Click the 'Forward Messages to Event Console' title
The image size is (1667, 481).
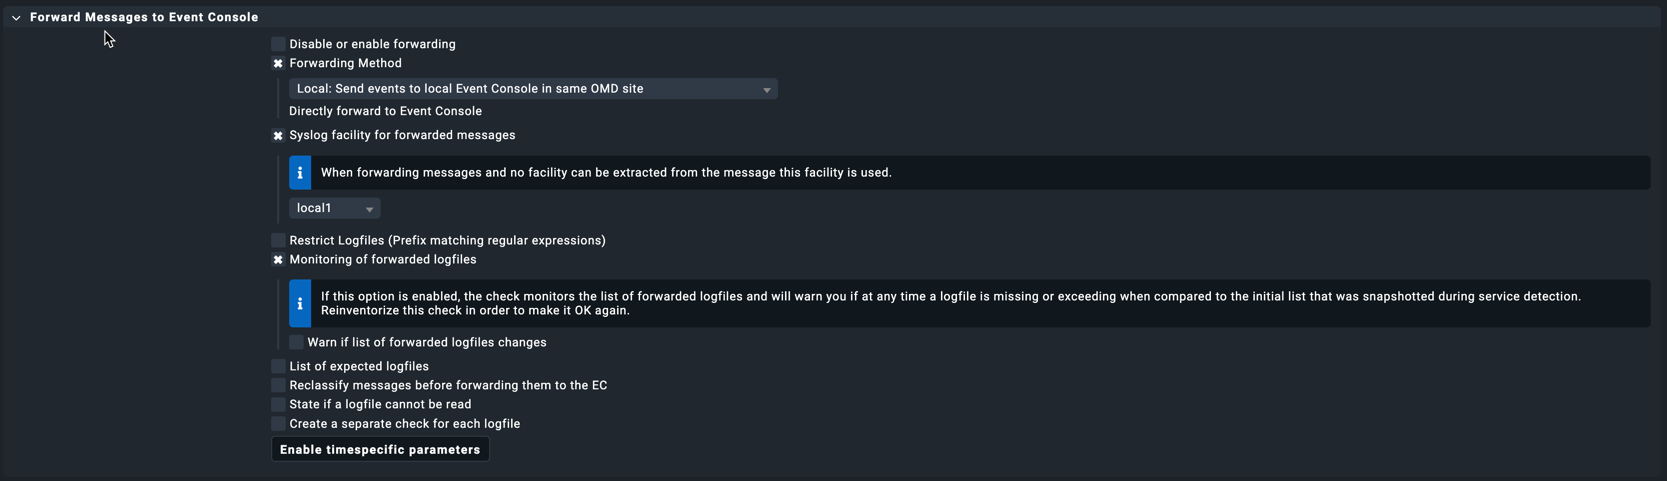[144, 17]
